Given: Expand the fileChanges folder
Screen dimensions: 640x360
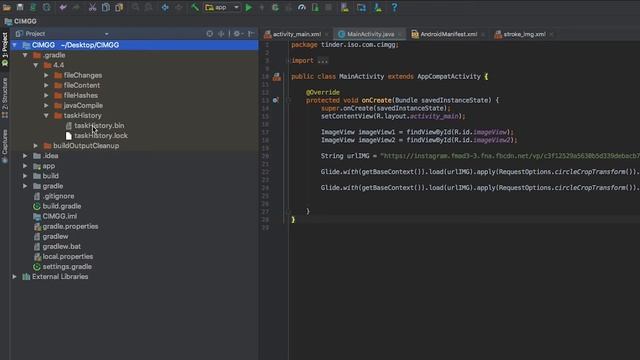Looking at the screenshot, I should pyautogui.click(x=46, y=75).
